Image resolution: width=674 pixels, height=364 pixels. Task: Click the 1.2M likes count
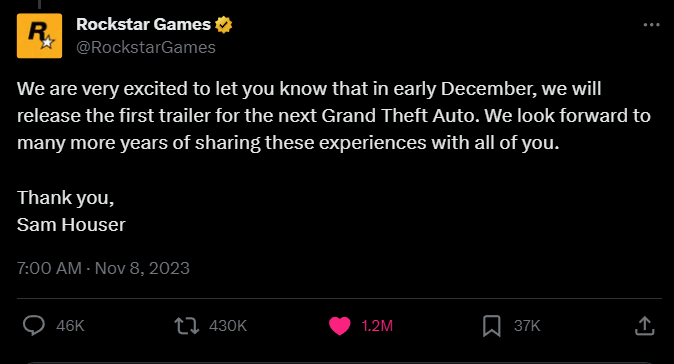tap(377, 326)
